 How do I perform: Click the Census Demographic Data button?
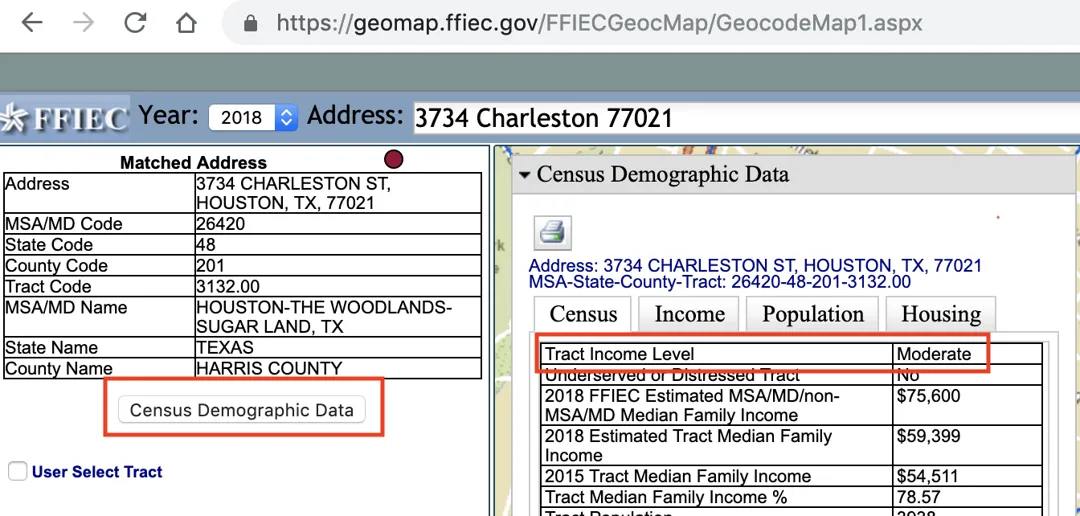pos(242,410)
